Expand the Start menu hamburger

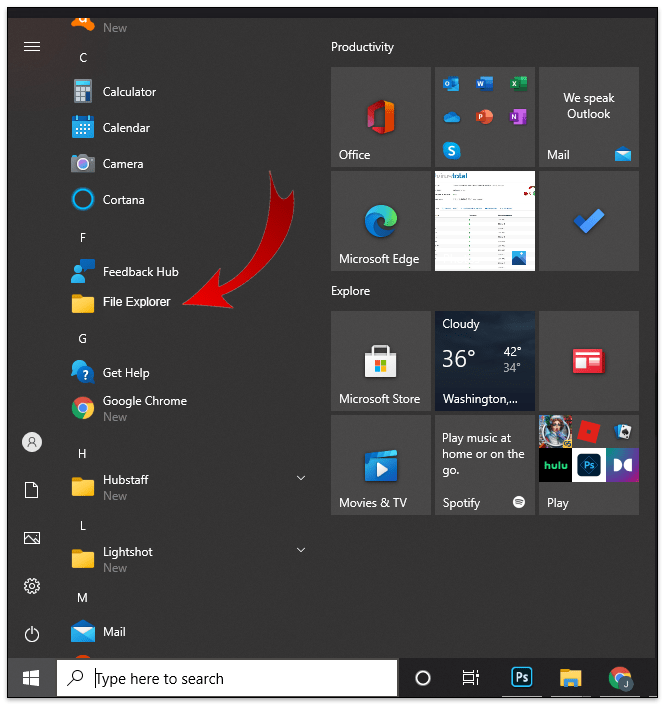[x=32, y=46]
